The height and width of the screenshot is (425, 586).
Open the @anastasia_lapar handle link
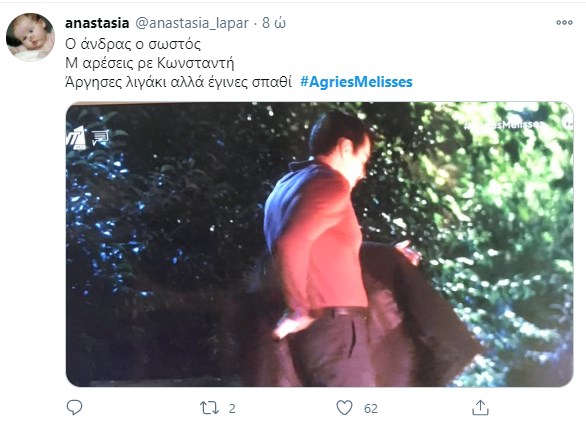192,24
